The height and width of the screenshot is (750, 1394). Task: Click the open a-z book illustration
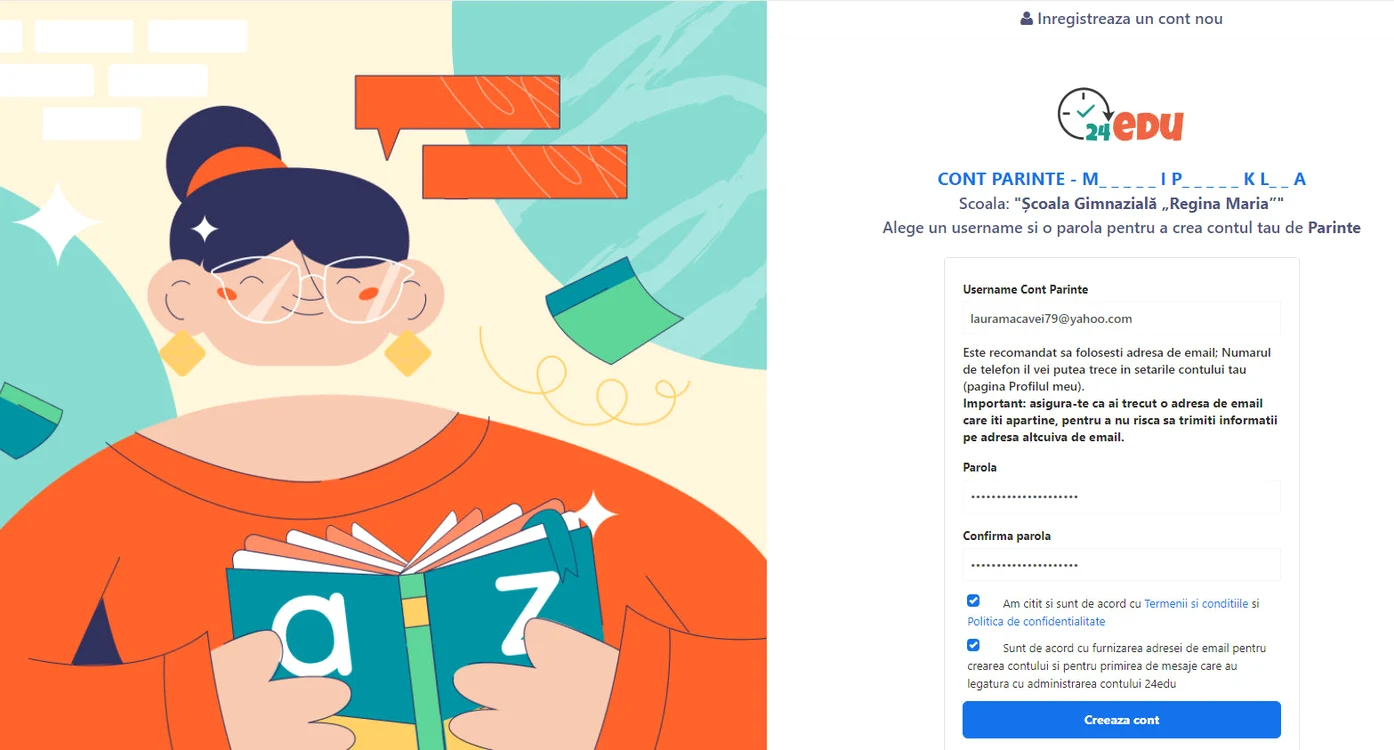[x=415, y=620]
